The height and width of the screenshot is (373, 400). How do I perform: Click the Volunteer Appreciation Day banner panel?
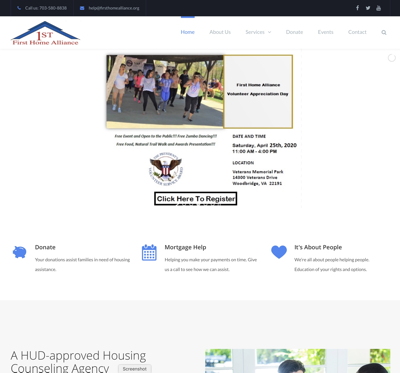[x=258, y=91]
